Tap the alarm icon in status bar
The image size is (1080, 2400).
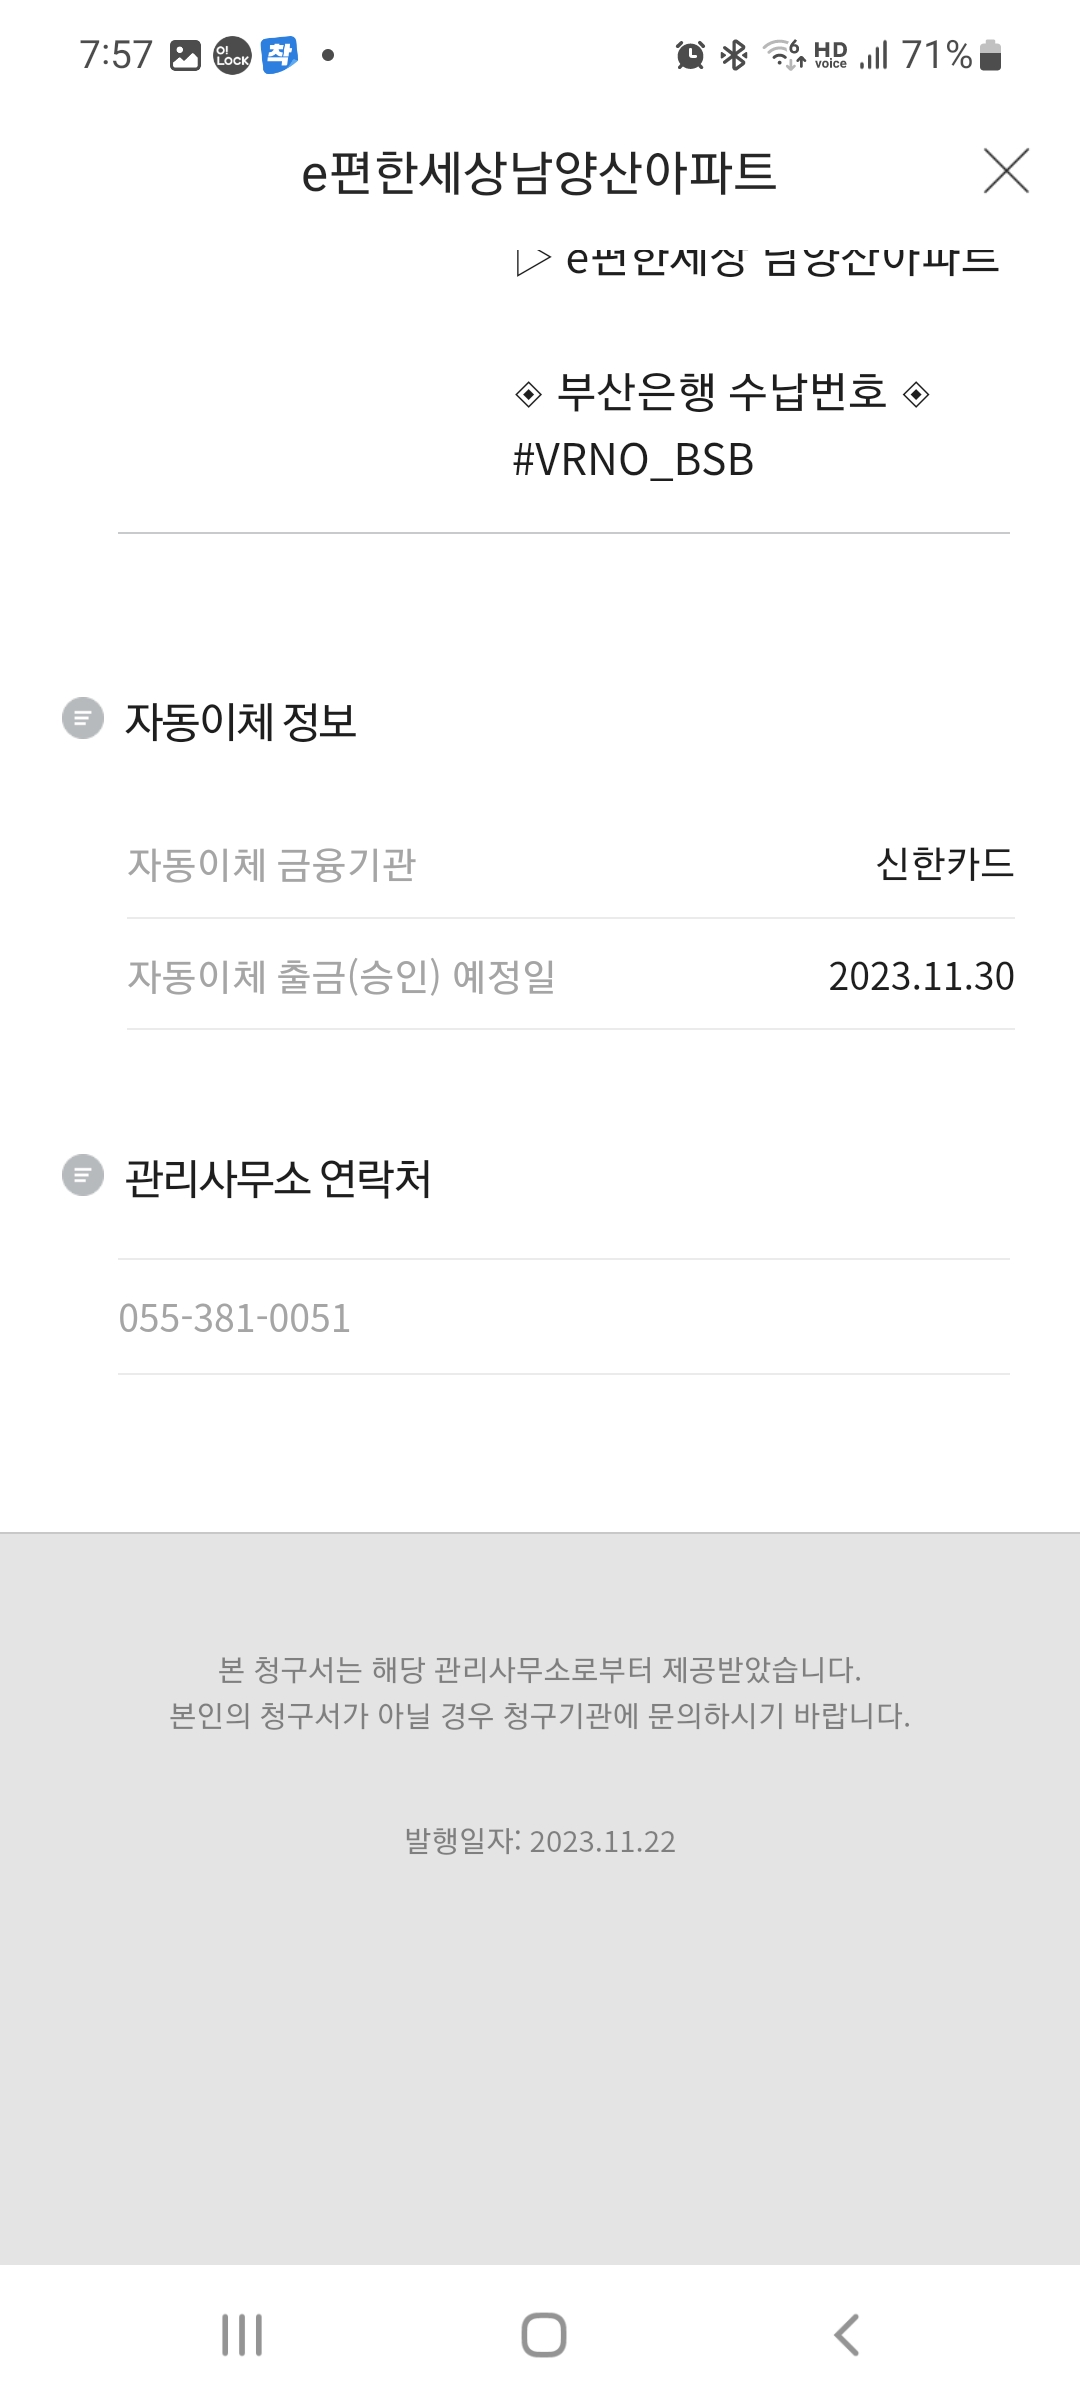pos(690,55)
